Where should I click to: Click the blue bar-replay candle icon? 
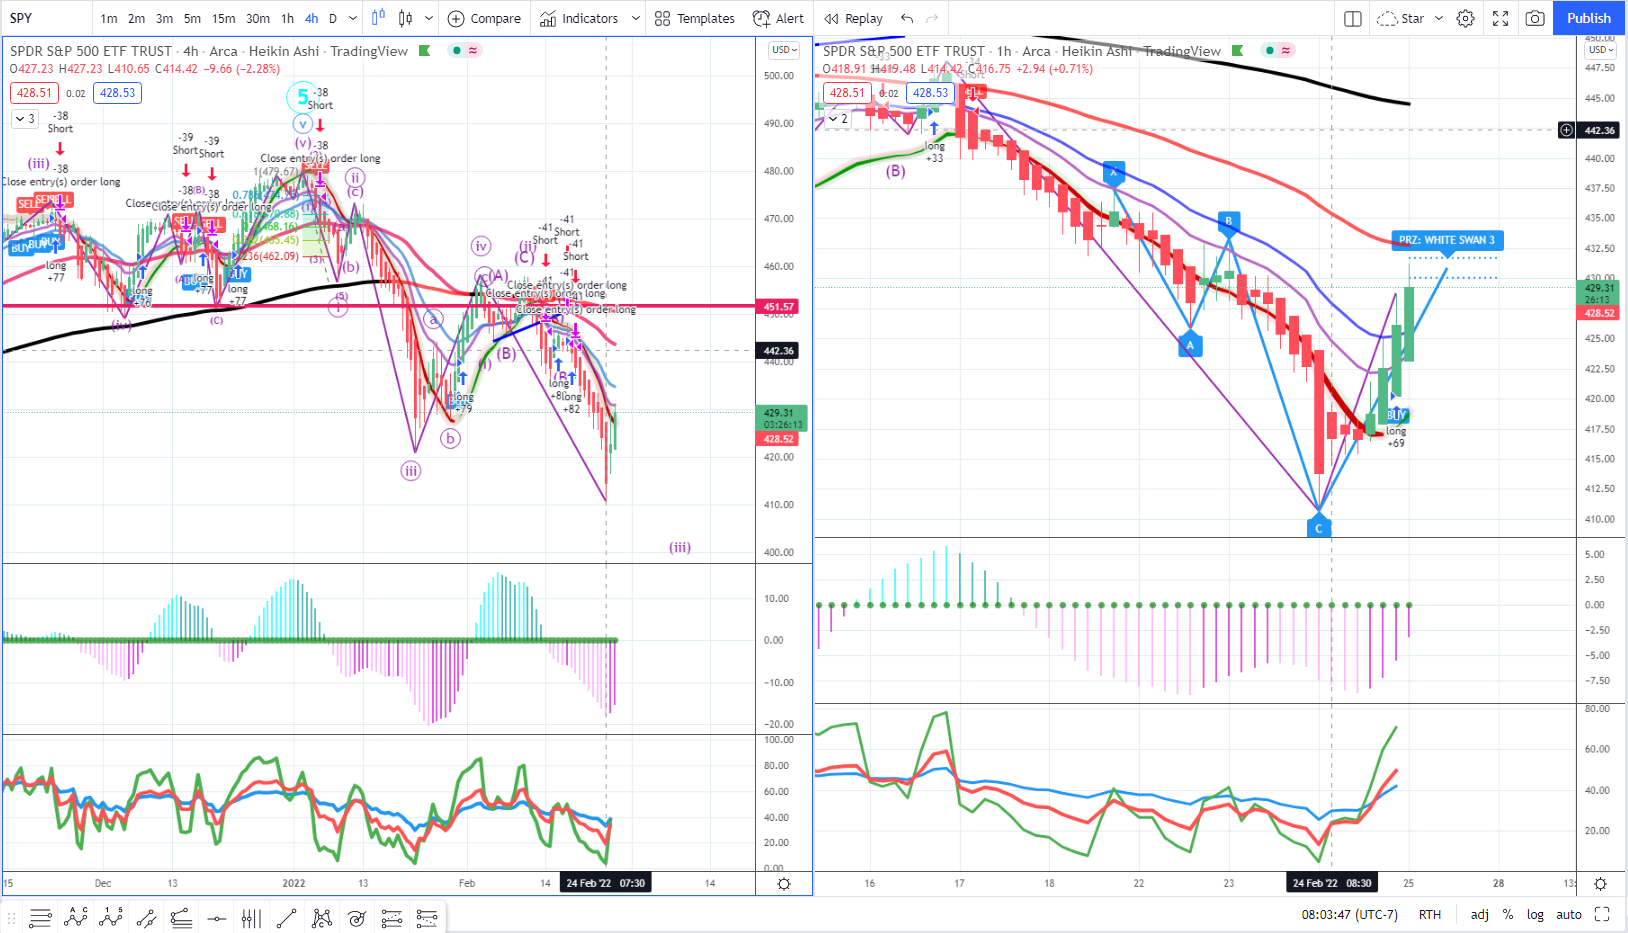(x=378, y=18)
